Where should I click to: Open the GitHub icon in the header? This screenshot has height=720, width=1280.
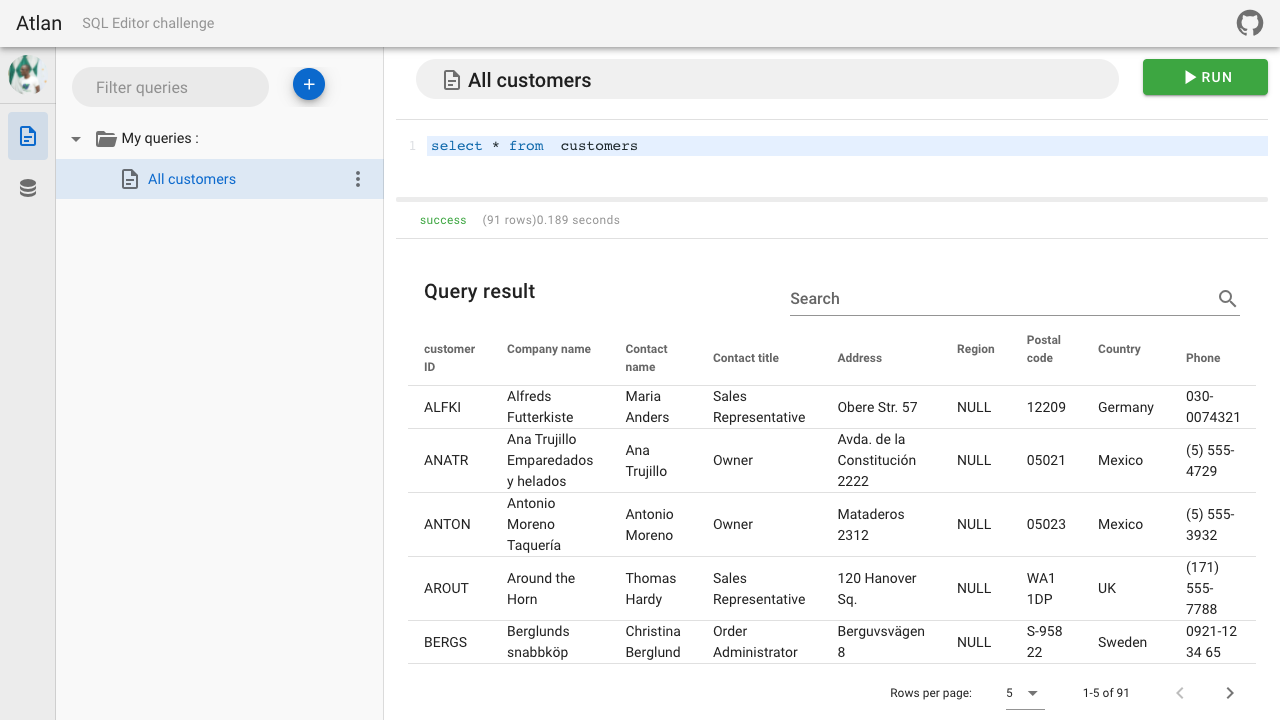(x=1250, y=22)
